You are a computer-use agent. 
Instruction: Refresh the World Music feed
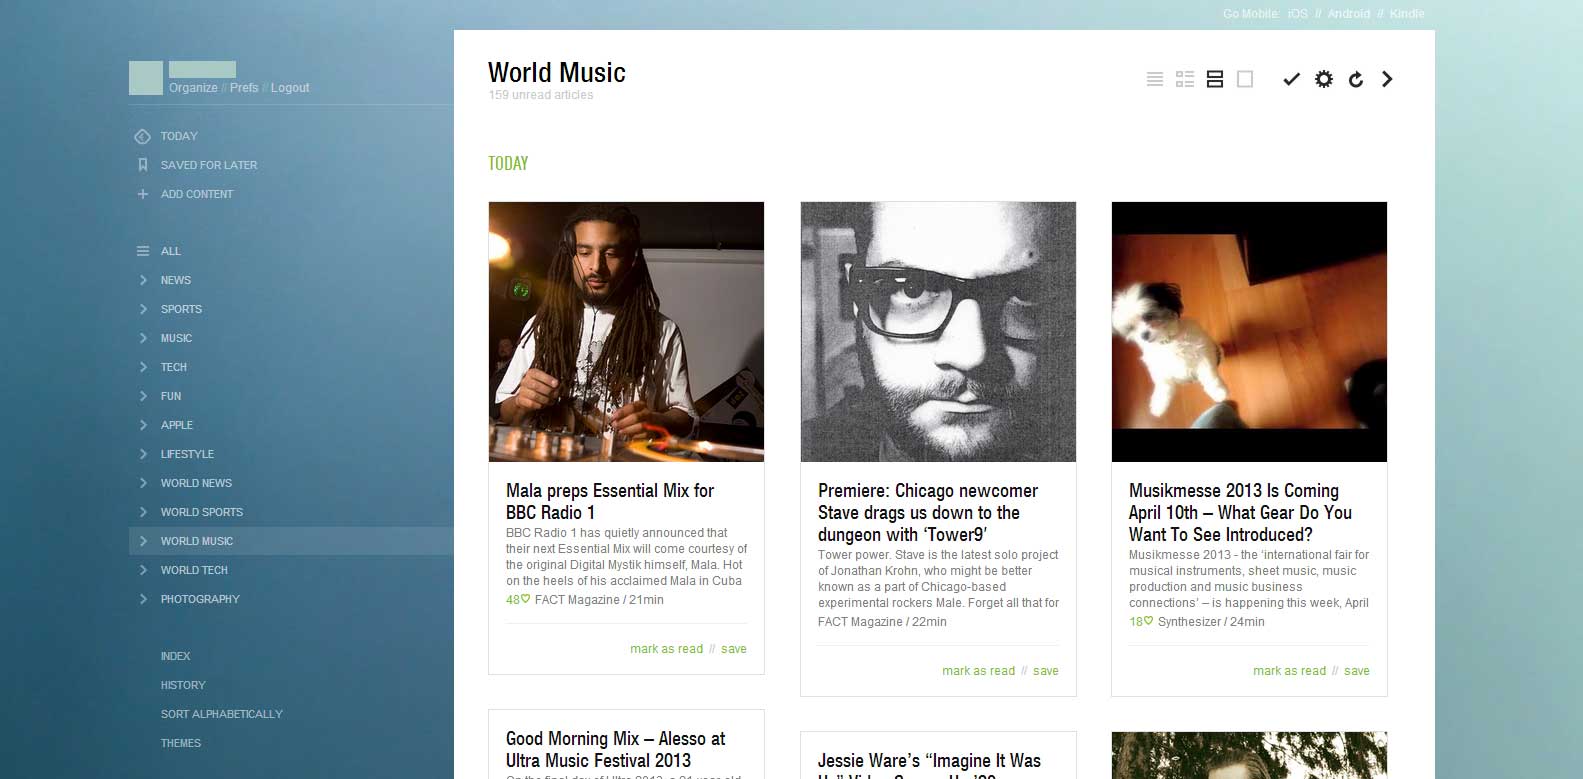tap(1356, 79)
